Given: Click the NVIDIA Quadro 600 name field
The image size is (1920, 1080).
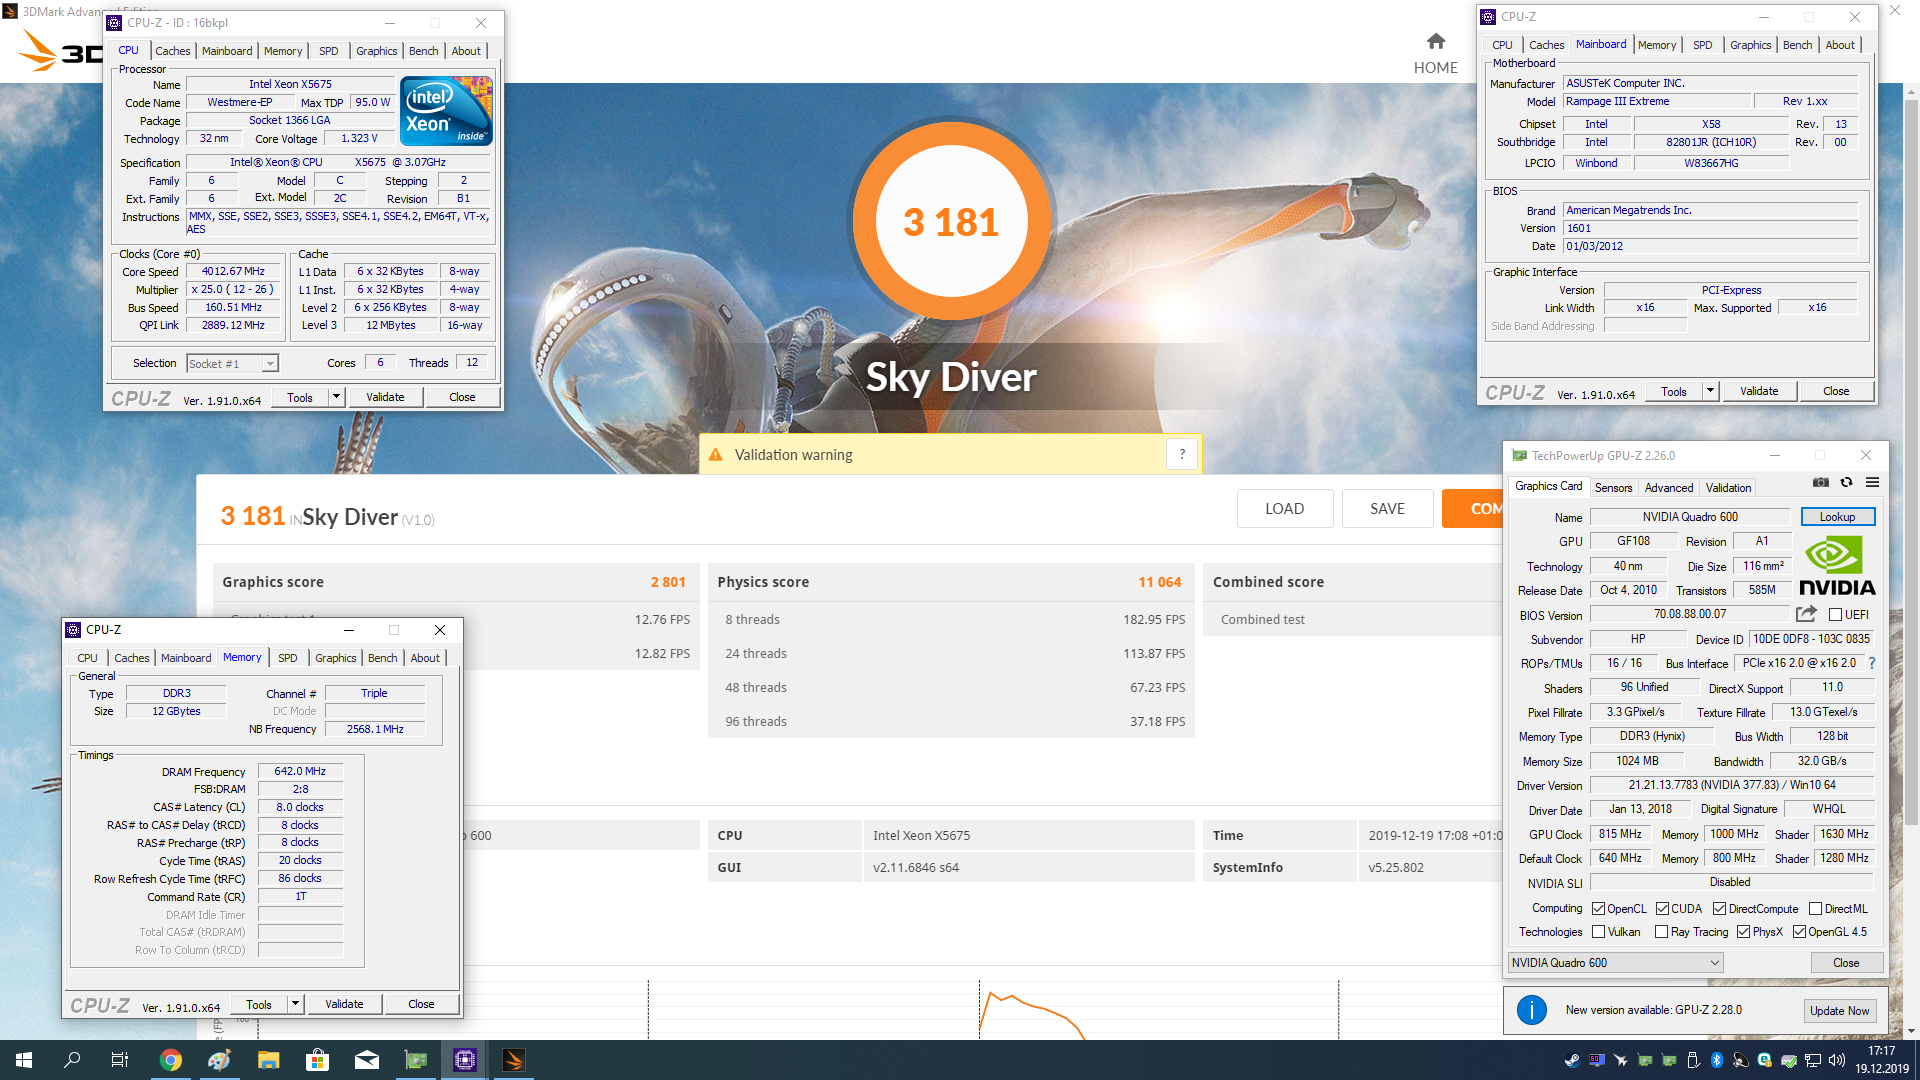Looking at the screenshot, I should point(1690,517).
